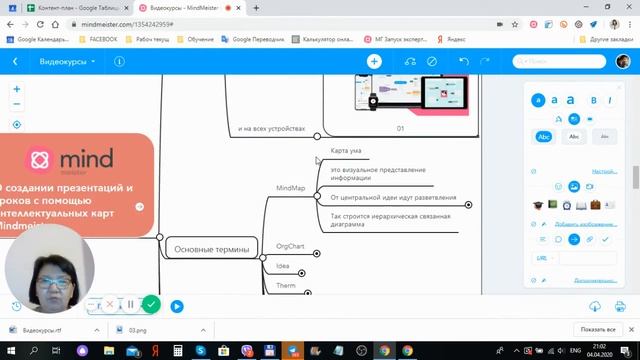Viewport: 640px width, 360px height.
Task: Open text color picker icon
Action: tap(558, 119)
